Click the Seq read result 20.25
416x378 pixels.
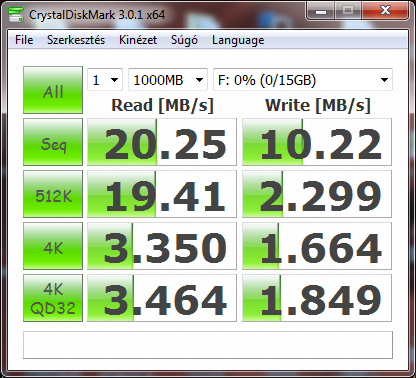coord(162,142)
